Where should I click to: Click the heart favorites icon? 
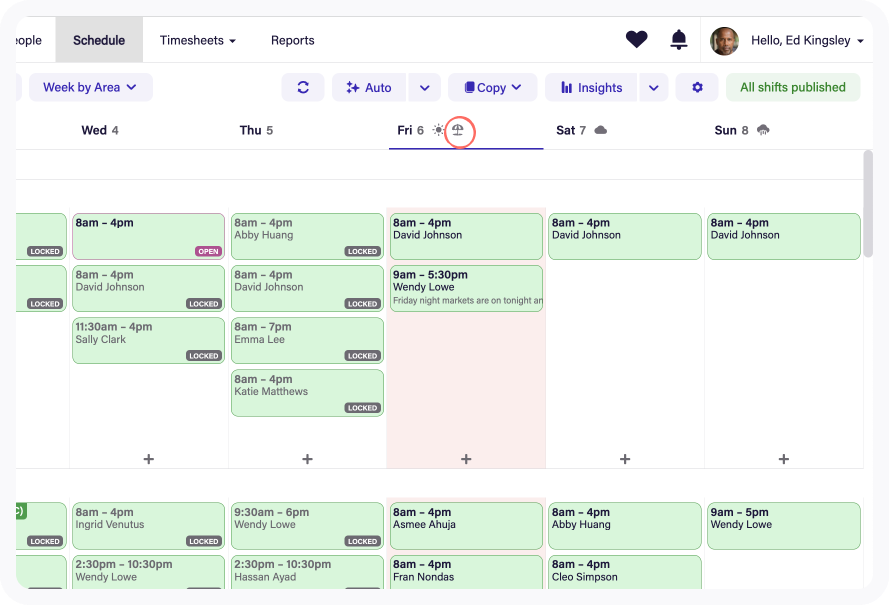tap(636, 40)
